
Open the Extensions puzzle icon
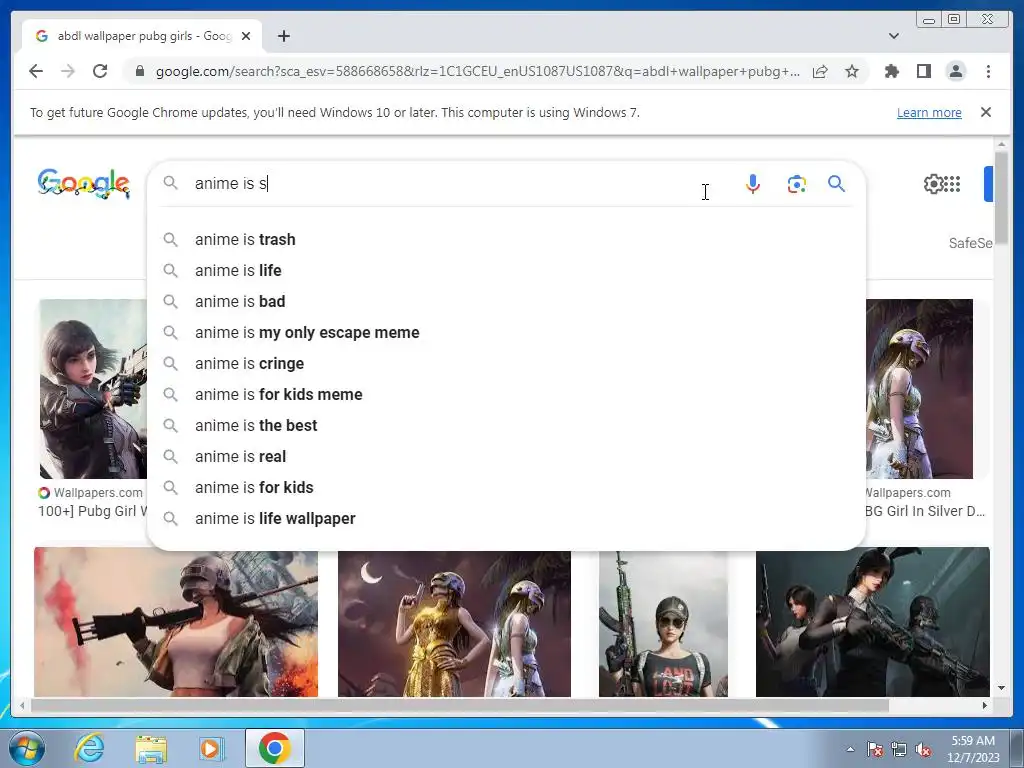point(891,71)
